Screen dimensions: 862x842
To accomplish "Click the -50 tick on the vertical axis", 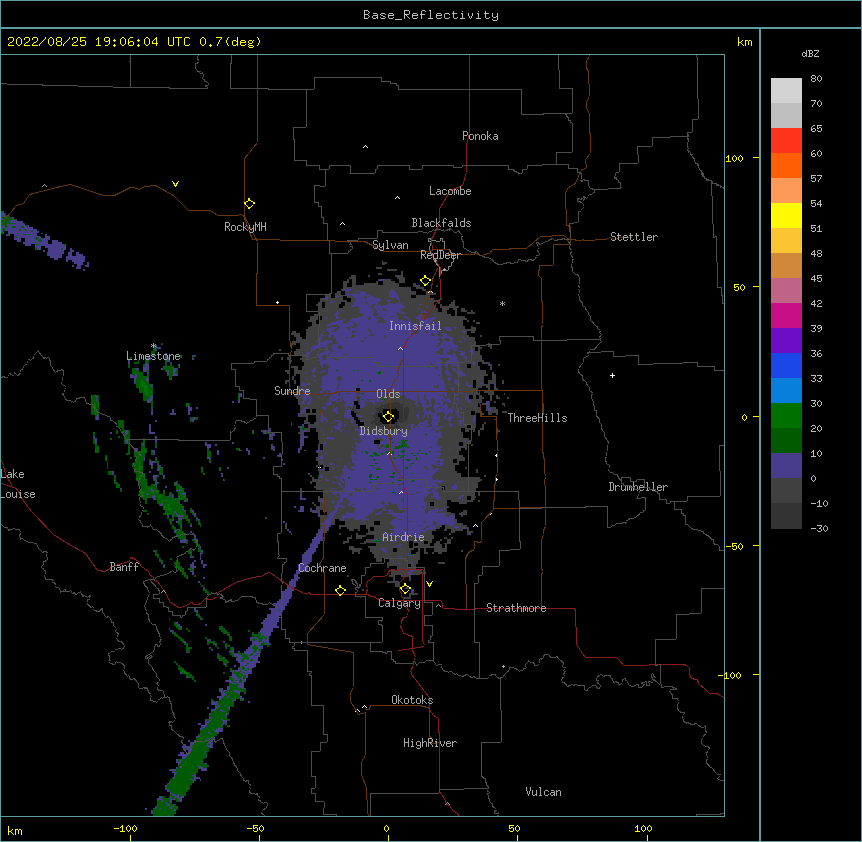I will (x=734, y=546).
